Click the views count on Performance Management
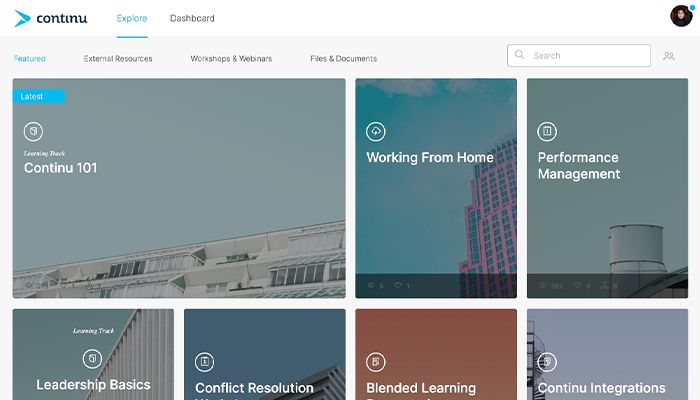700x400 pixels. (551, 285)
